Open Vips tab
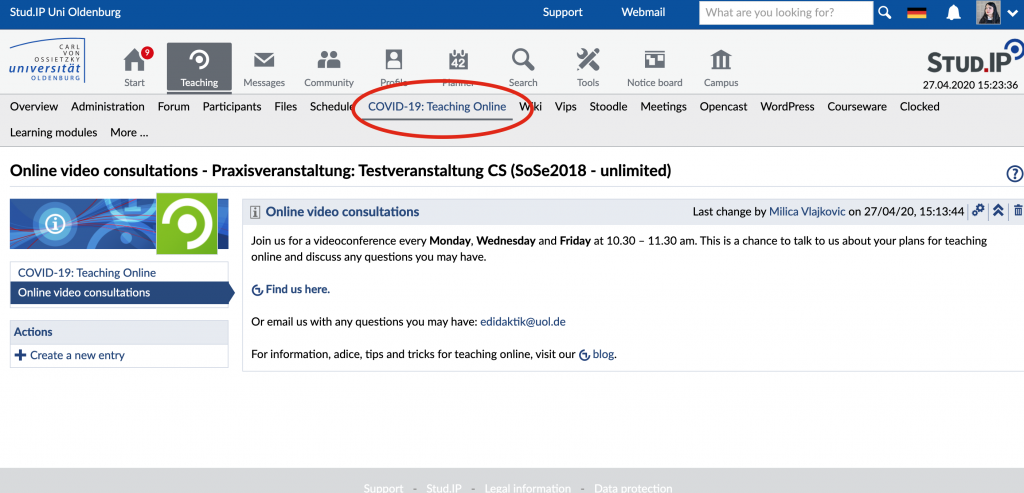The height and width of the screenshot is (493, 1024). 566,106
